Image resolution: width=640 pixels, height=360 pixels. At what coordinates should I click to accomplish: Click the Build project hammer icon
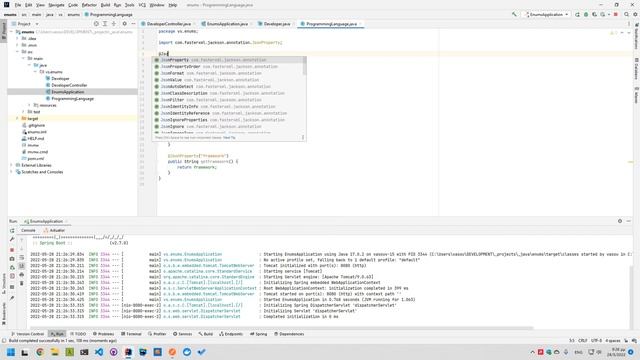[x=514, y=14]
